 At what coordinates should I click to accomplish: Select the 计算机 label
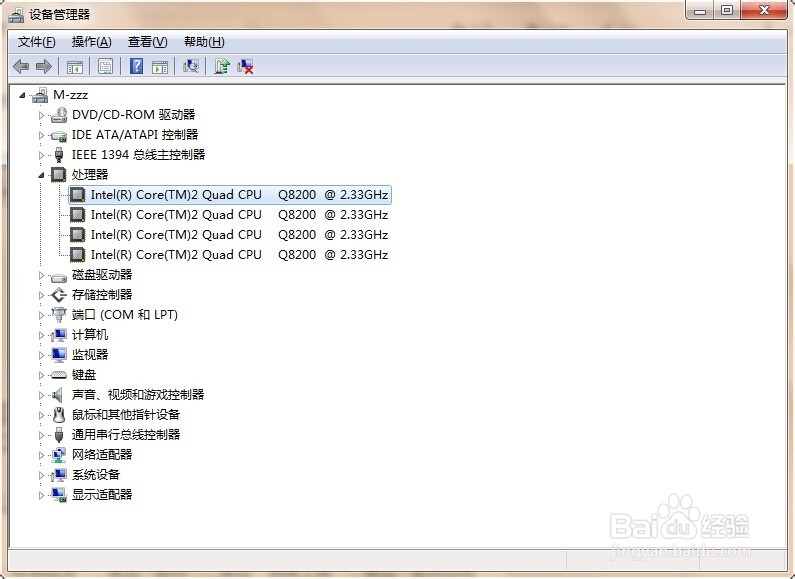click(x=90, y=335)
